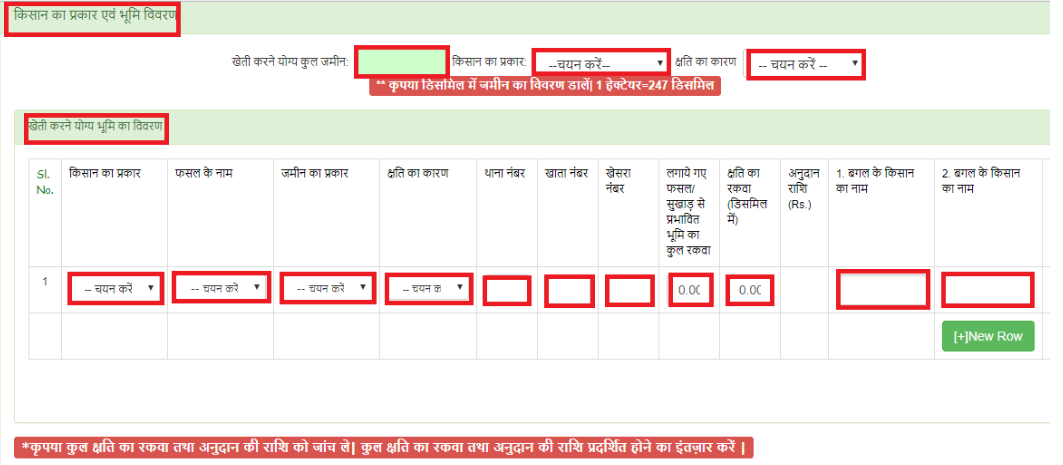Open the top क्षति का कारण dropdown

click(x=805, y=65)
